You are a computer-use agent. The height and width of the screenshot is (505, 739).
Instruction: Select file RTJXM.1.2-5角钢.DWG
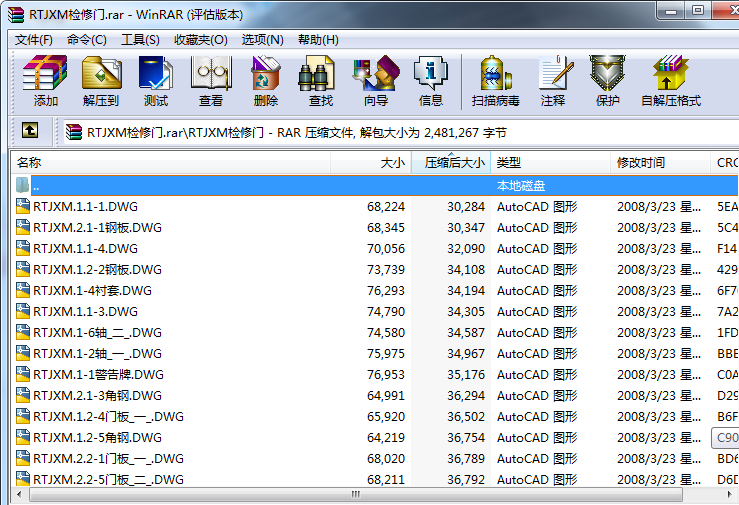[98, 438]
